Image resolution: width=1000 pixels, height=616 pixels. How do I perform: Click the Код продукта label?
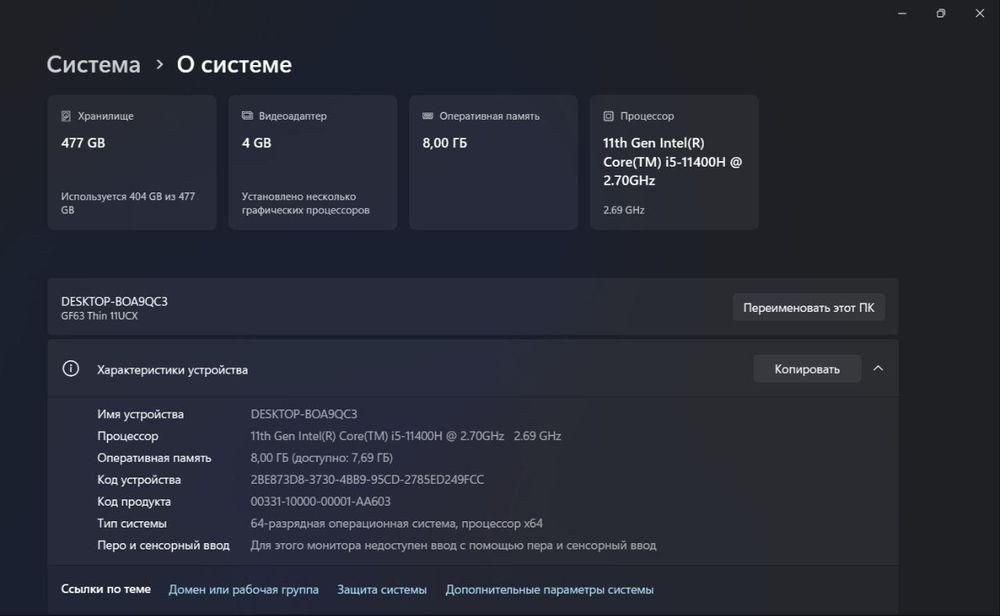tap(134, 501)
